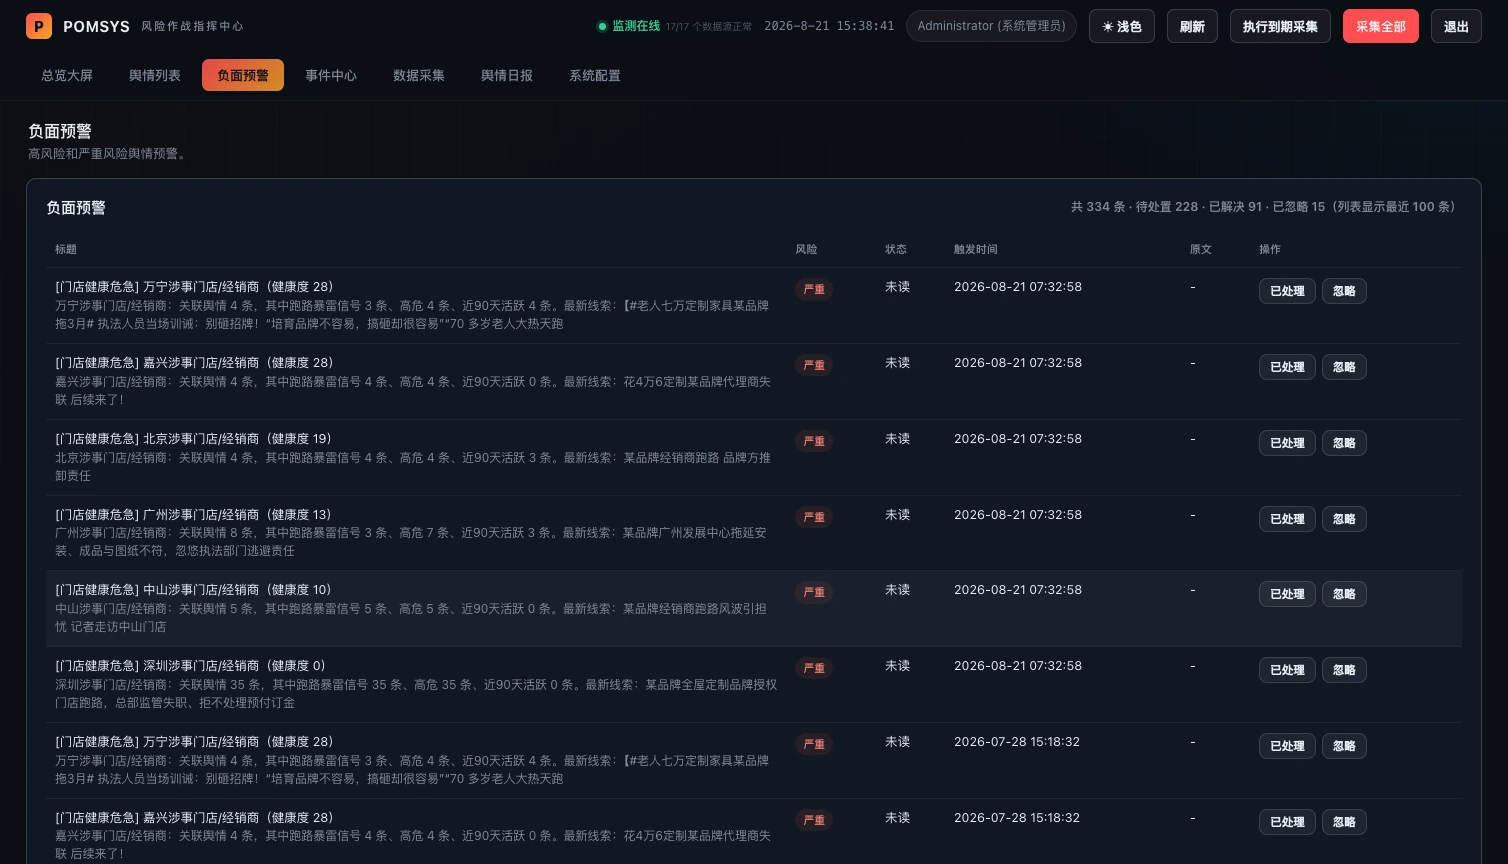Go to the 事件中心 tab

[x=331, y=75]
